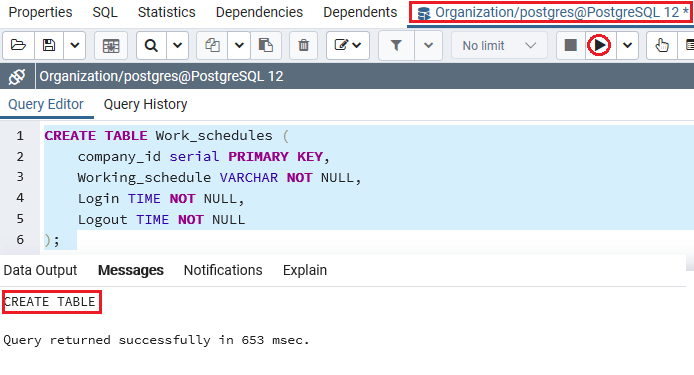This screenshot has width=694, height=375.
Task: Switch to Query History tab
Action: click(x=145, y=104)
